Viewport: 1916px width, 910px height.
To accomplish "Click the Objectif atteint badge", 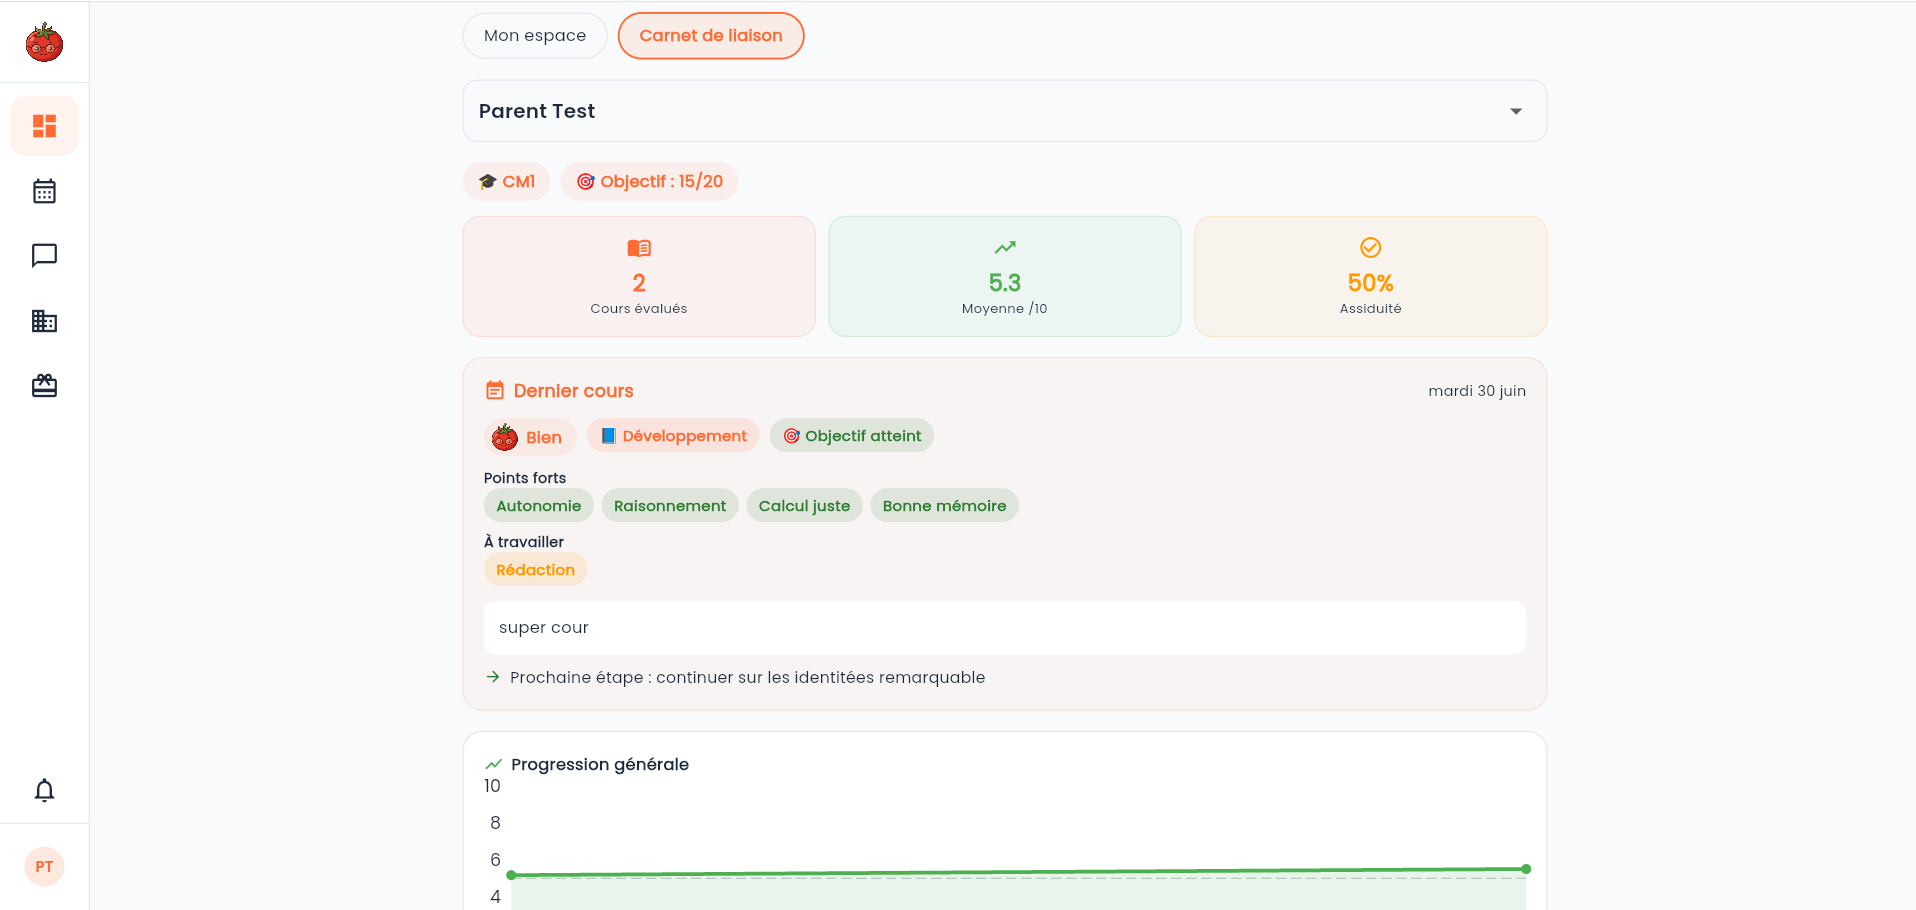I will coord(852,436).
